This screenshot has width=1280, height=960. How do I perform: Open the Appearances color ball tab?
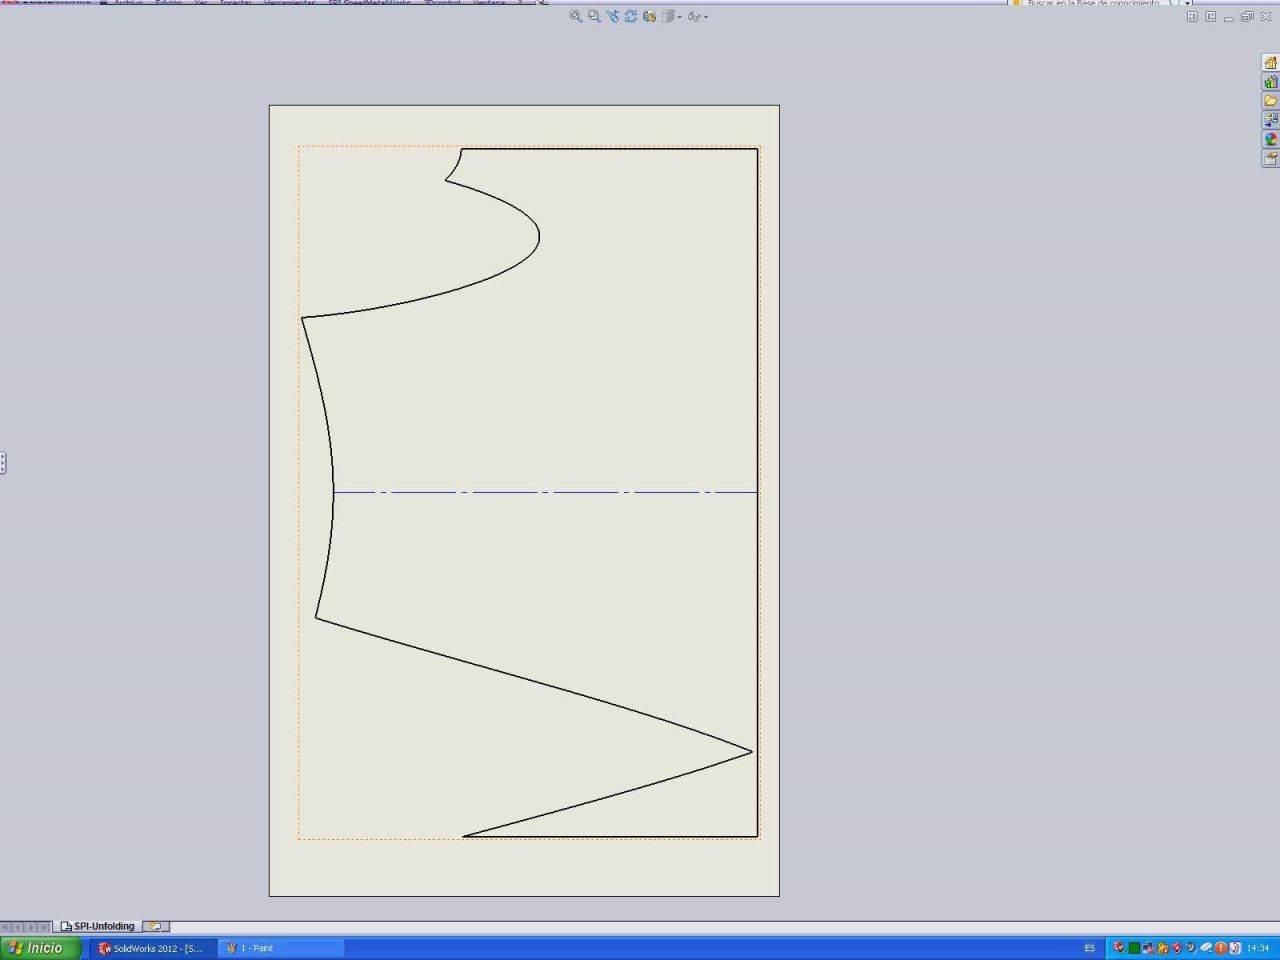1270,139
